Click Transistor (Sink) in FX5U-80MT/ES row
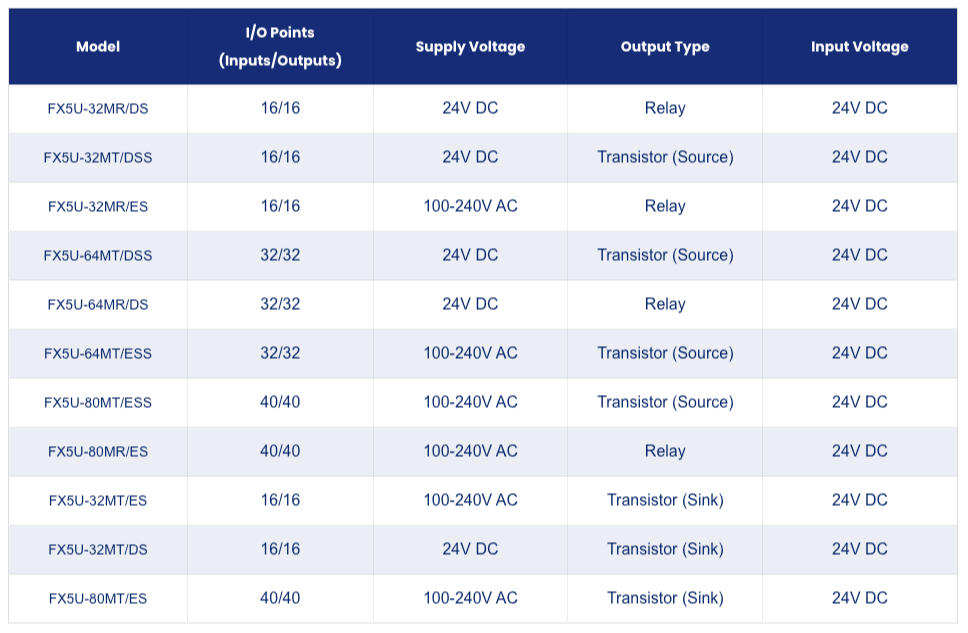This screenshot has height=633, width=968. 665,598
